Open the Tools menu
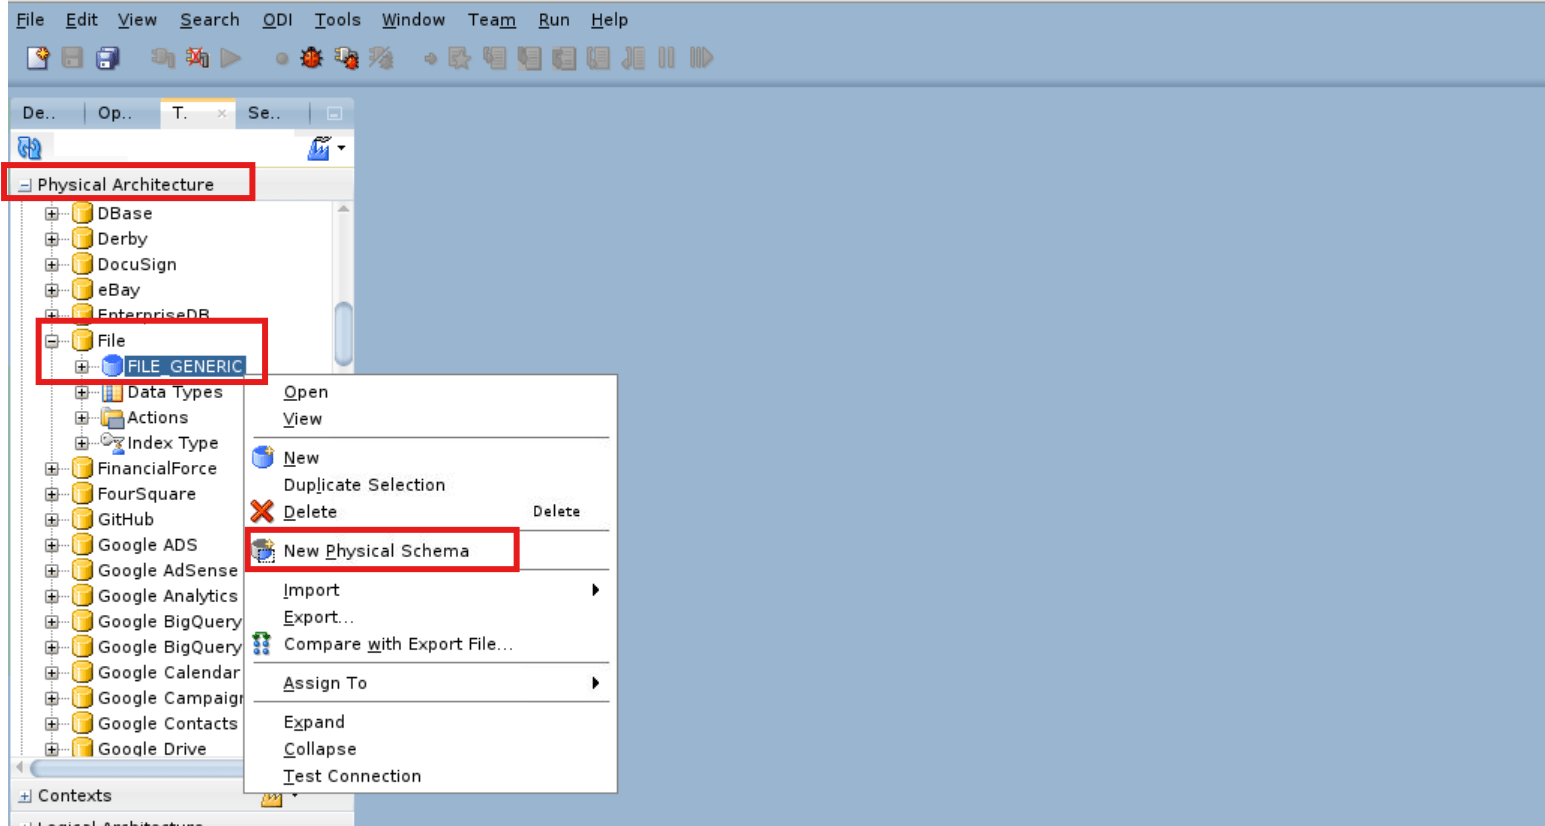The image size is (1545, 826). 337,19
